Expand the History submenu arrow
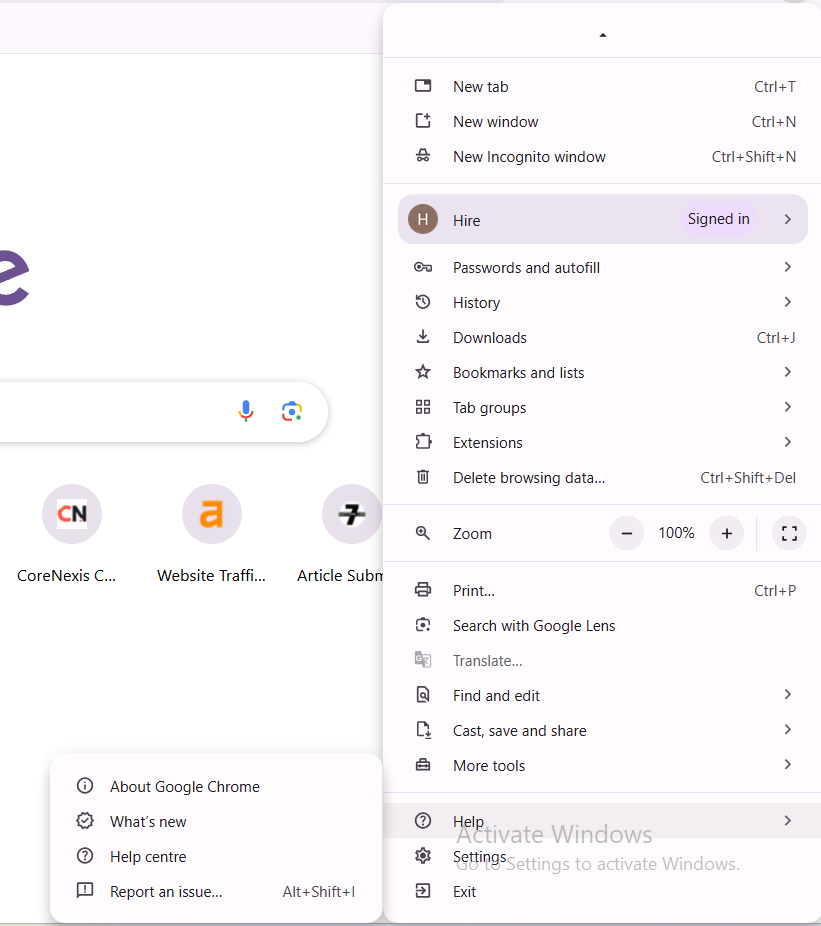 788,302
